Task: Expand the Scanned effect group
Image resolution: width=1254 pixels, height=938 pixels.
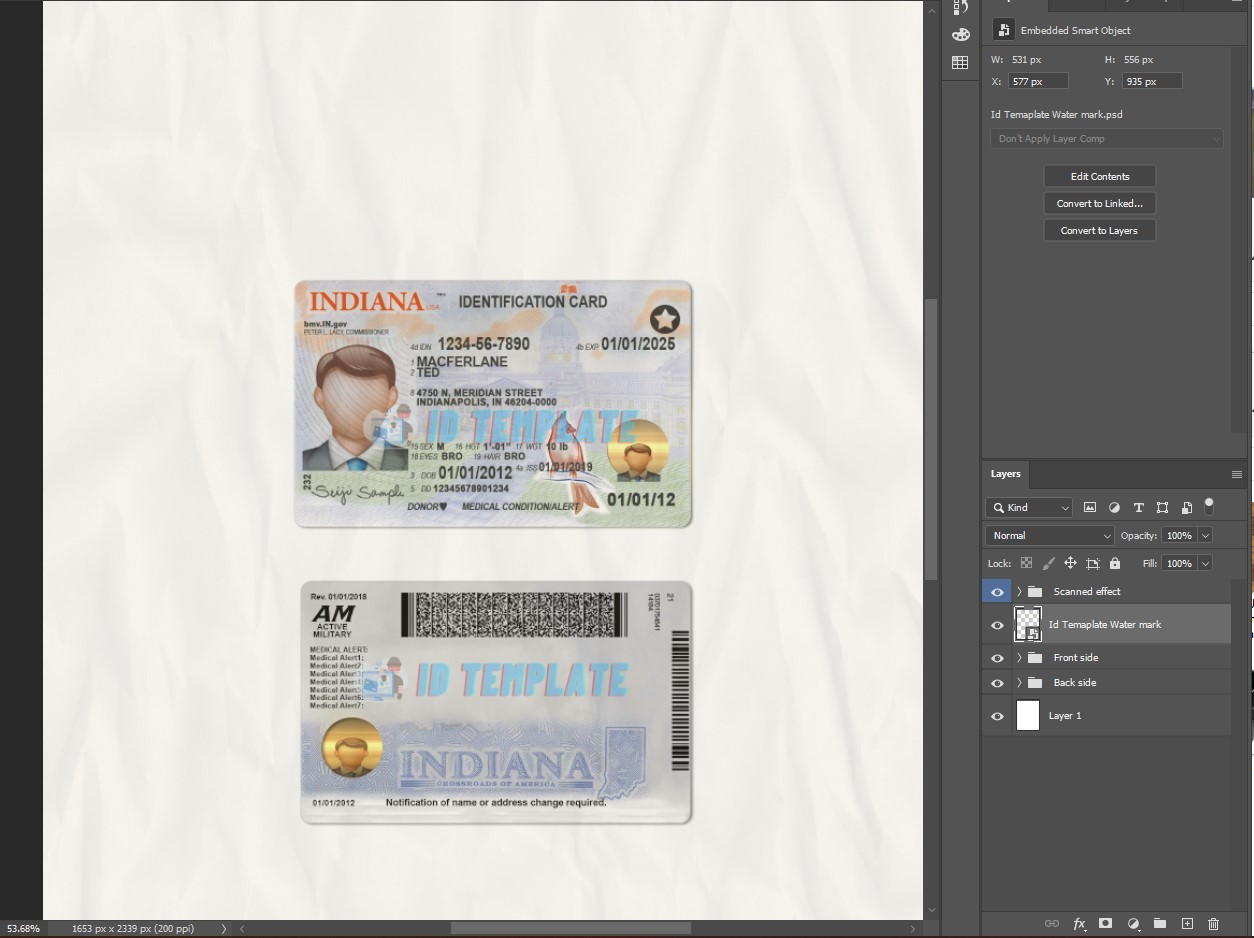Action: coord(1019,592)
